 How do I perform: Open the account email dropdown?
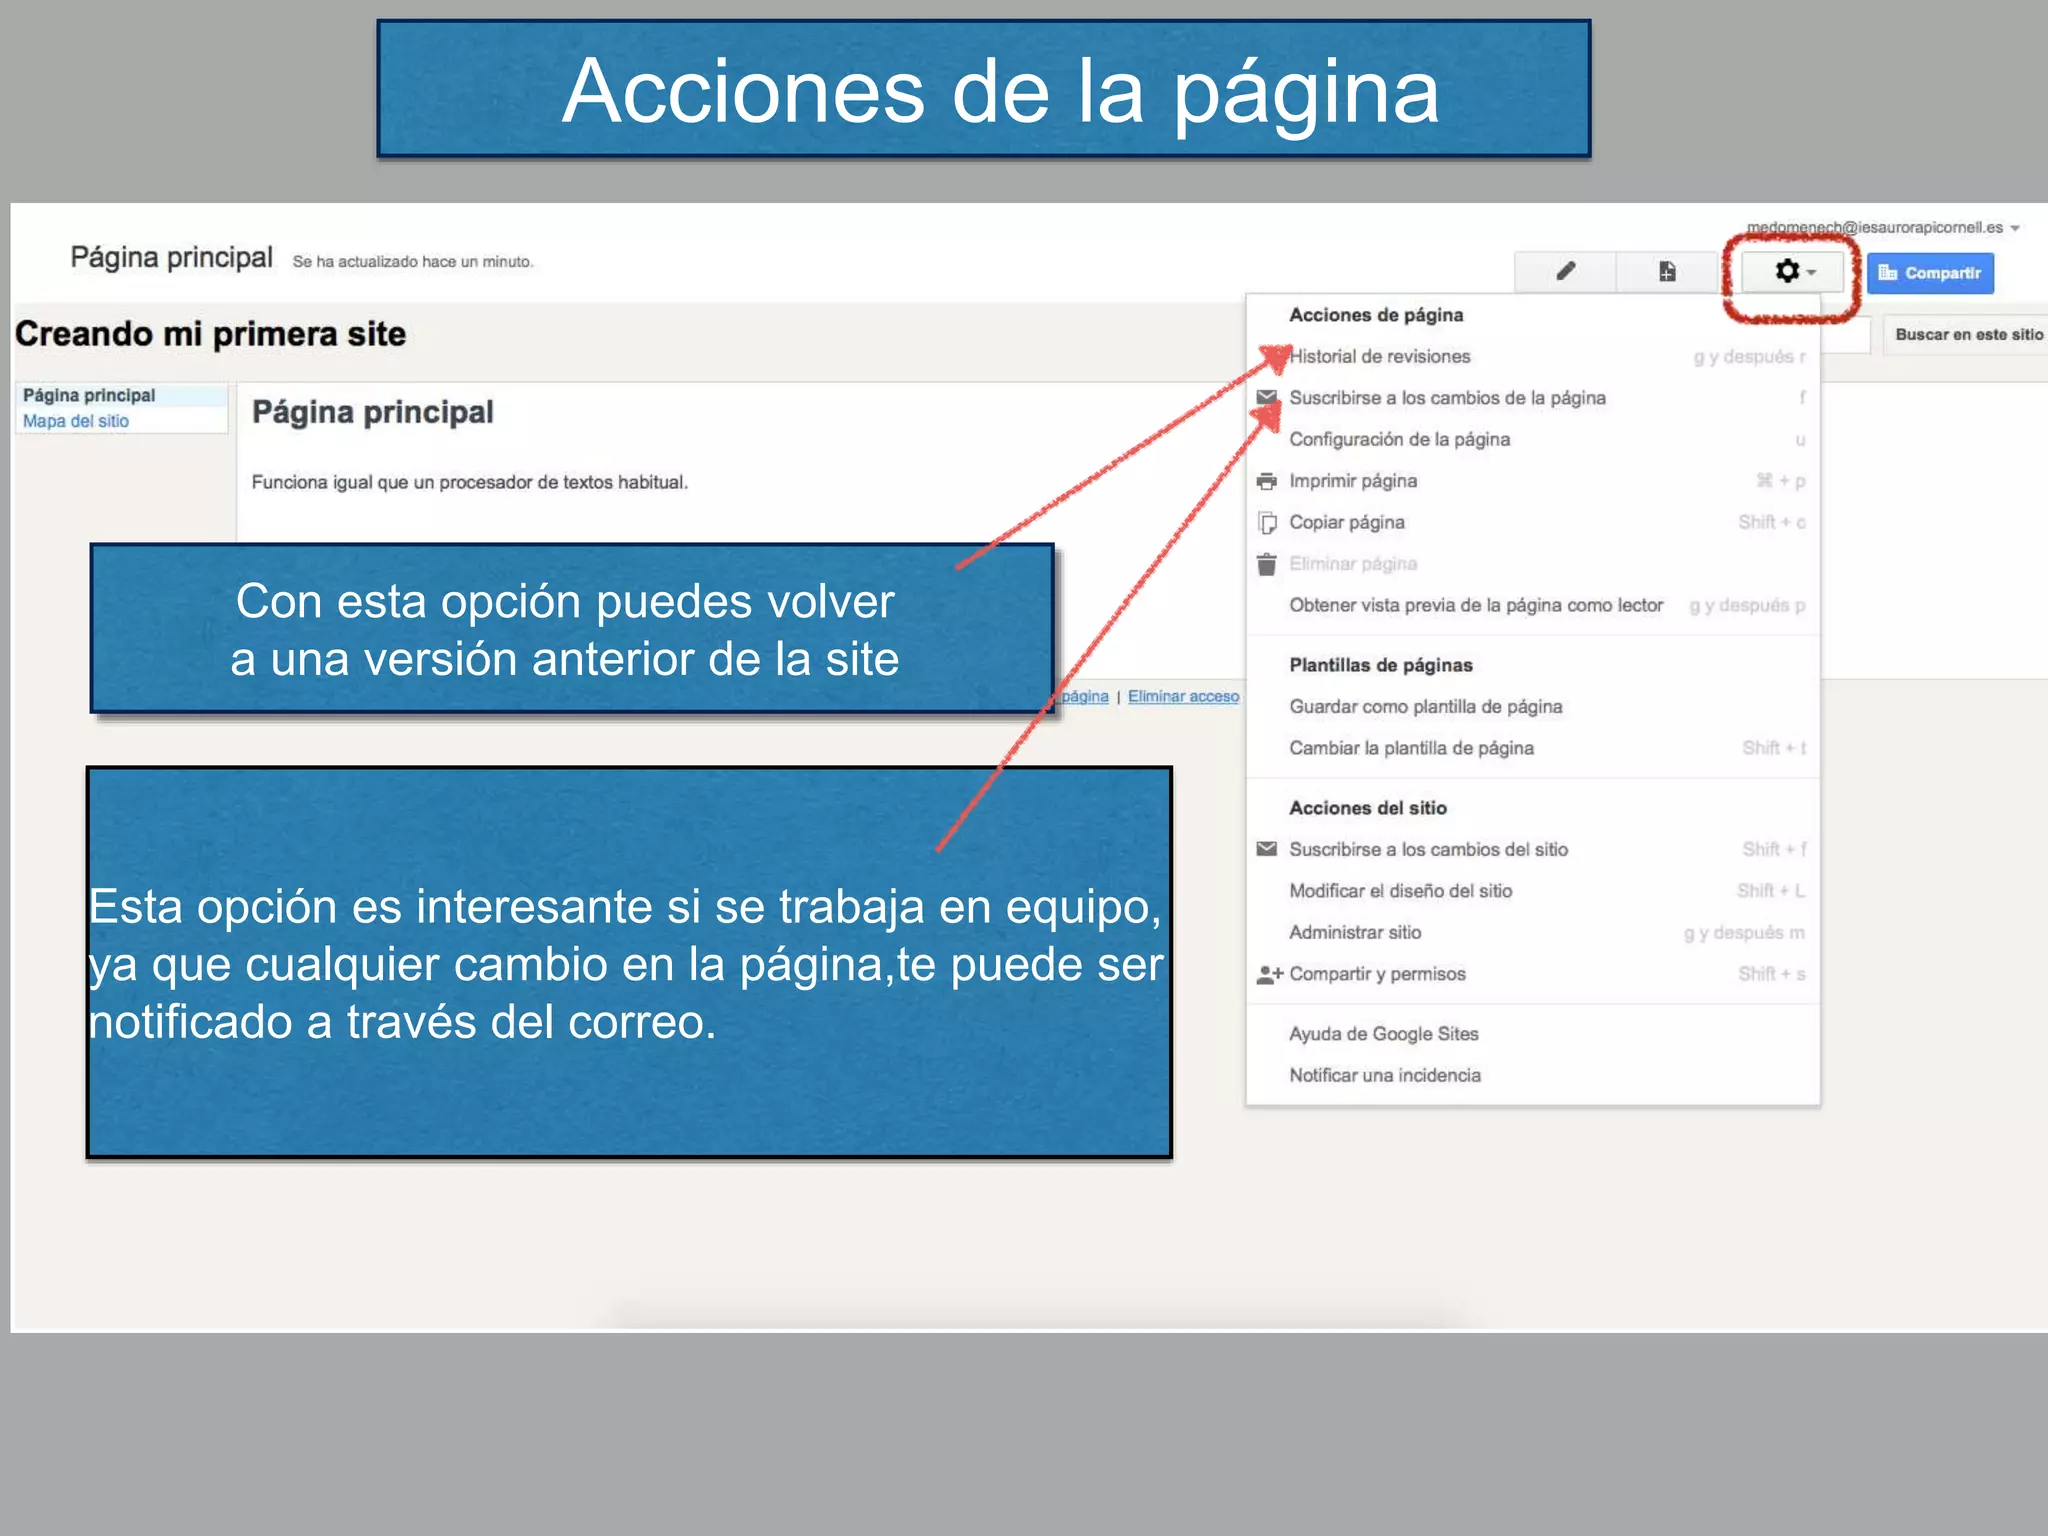pos(1883,228)
